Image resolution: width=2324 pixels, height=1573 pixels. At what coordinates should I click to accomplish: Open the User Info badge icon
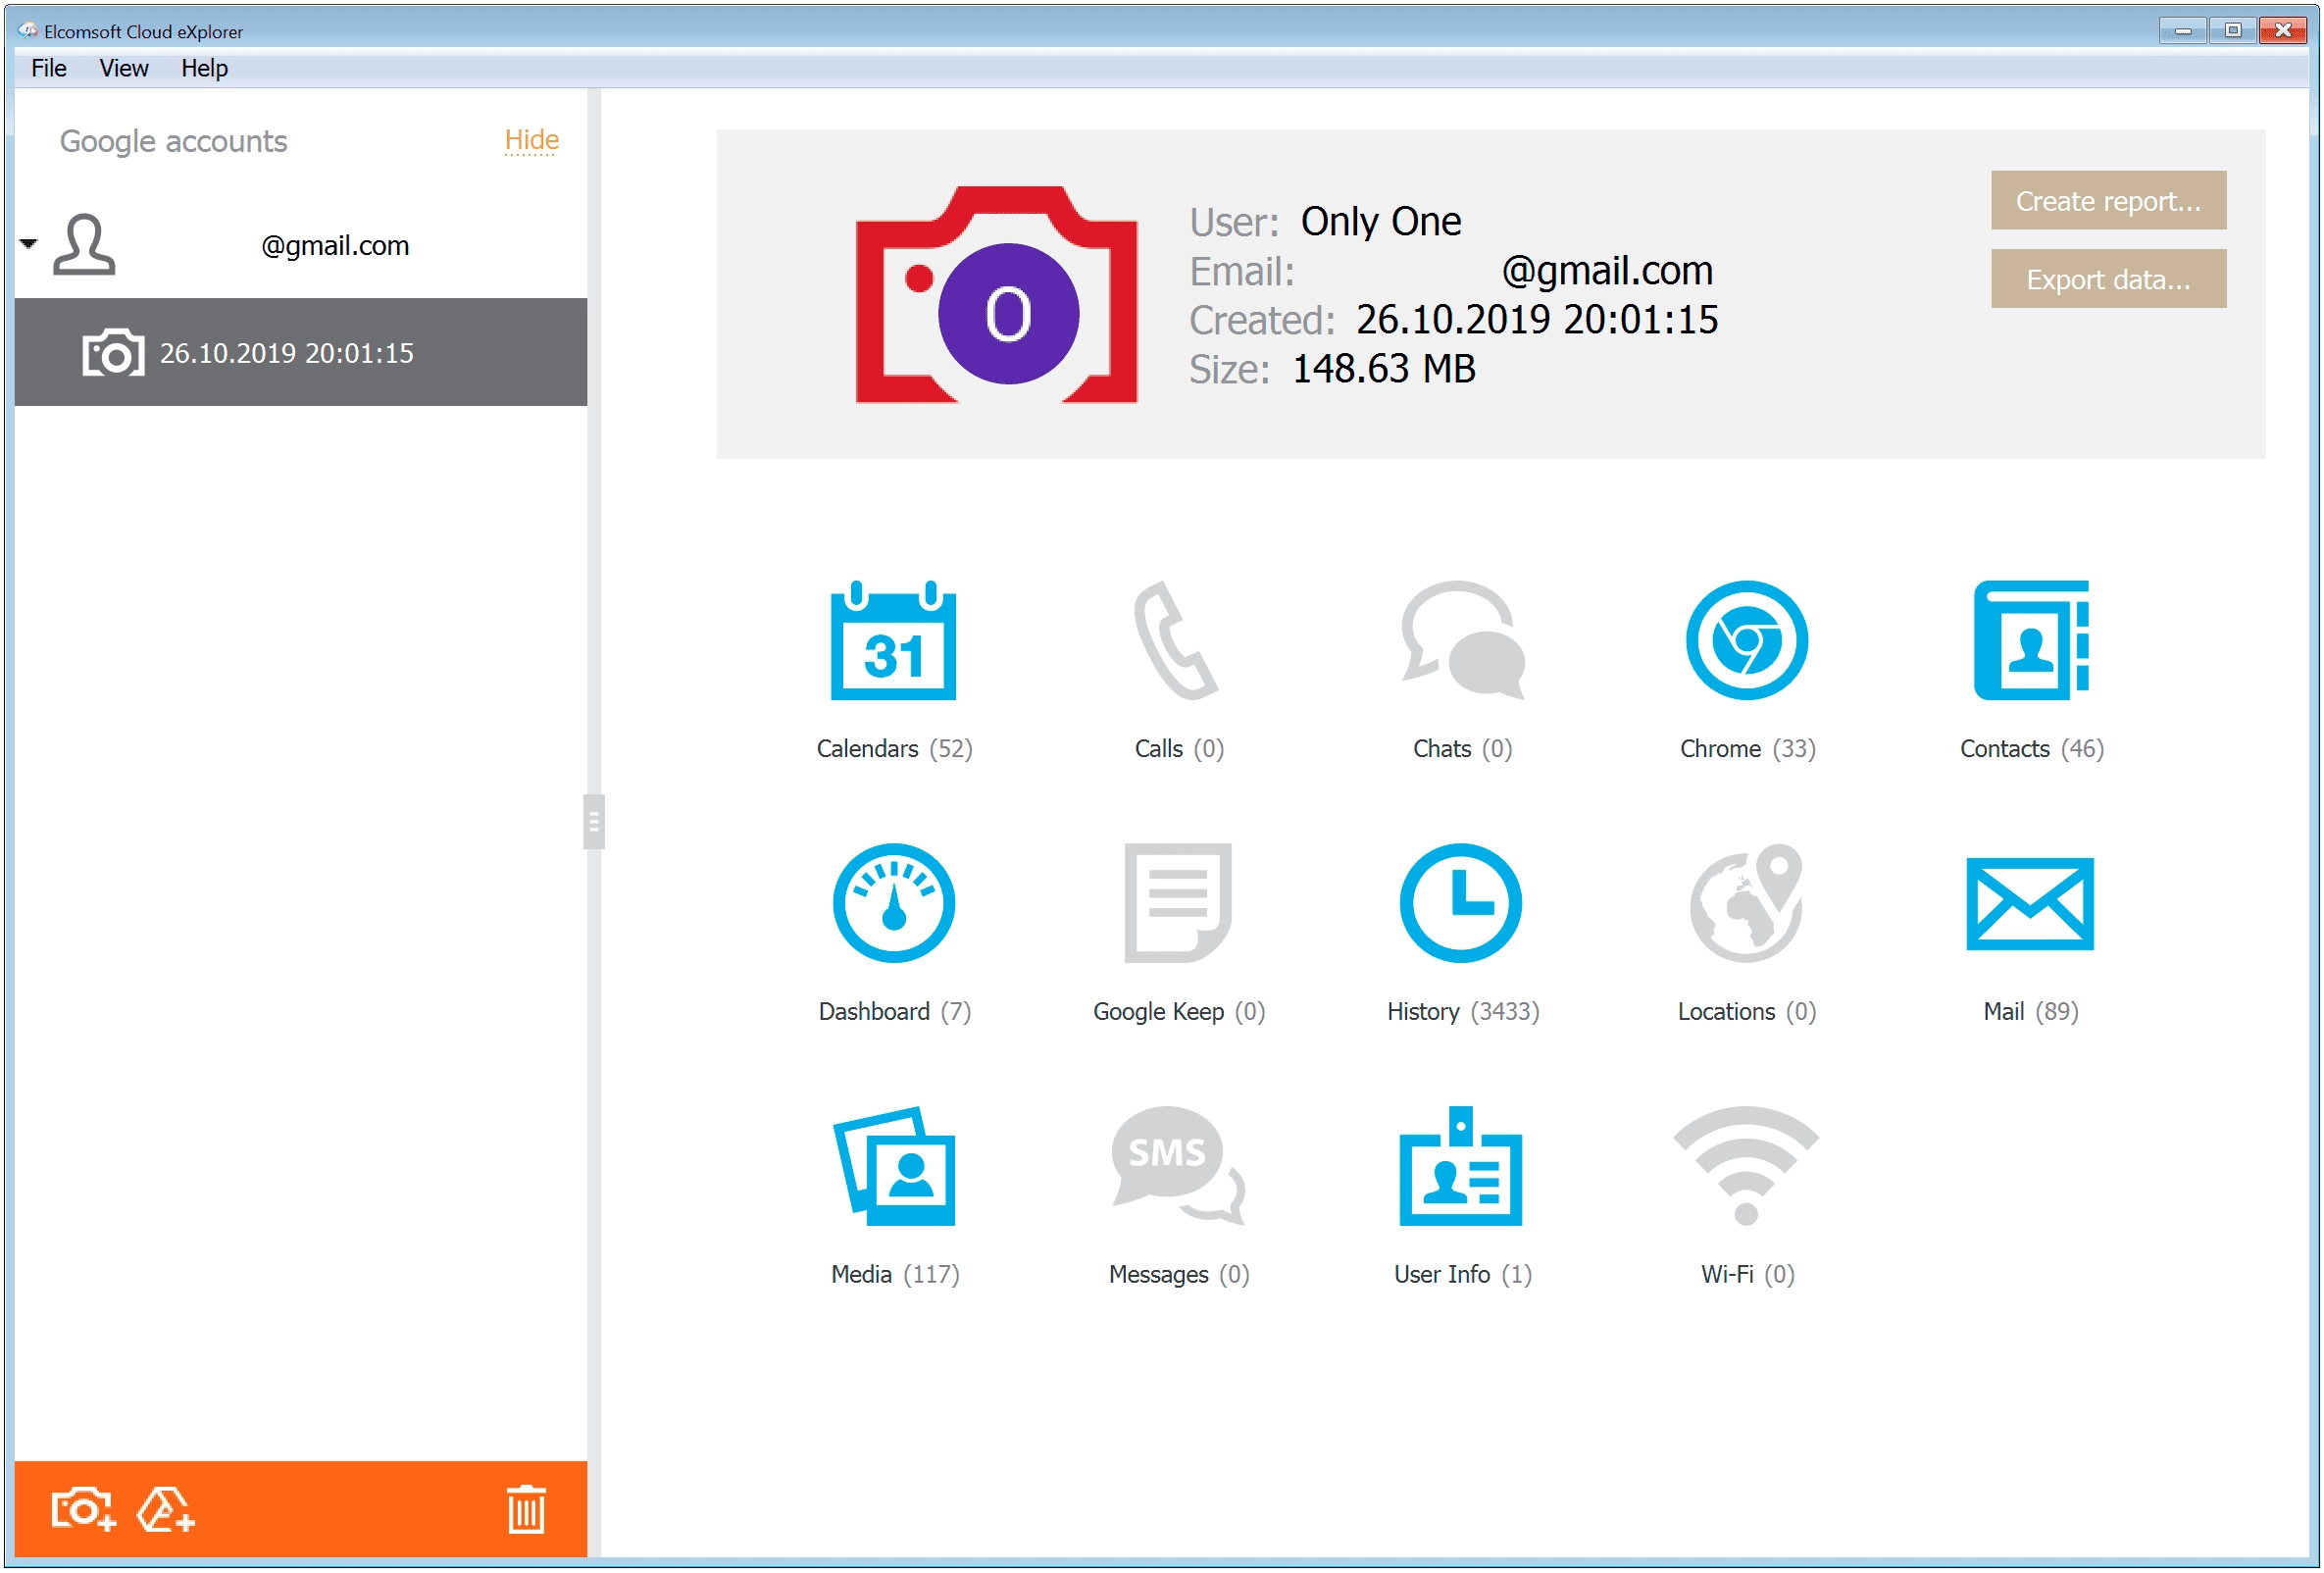[1460, 1166]
